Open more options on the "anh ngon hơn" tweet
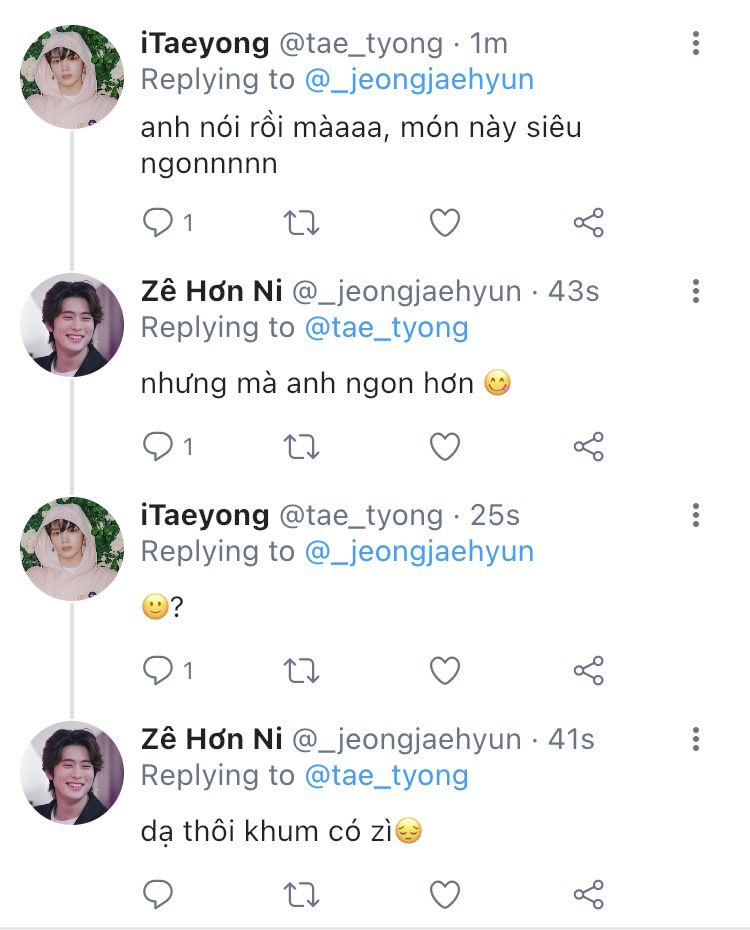This screenshot has width=750, height=930. [x=696, y=291]
